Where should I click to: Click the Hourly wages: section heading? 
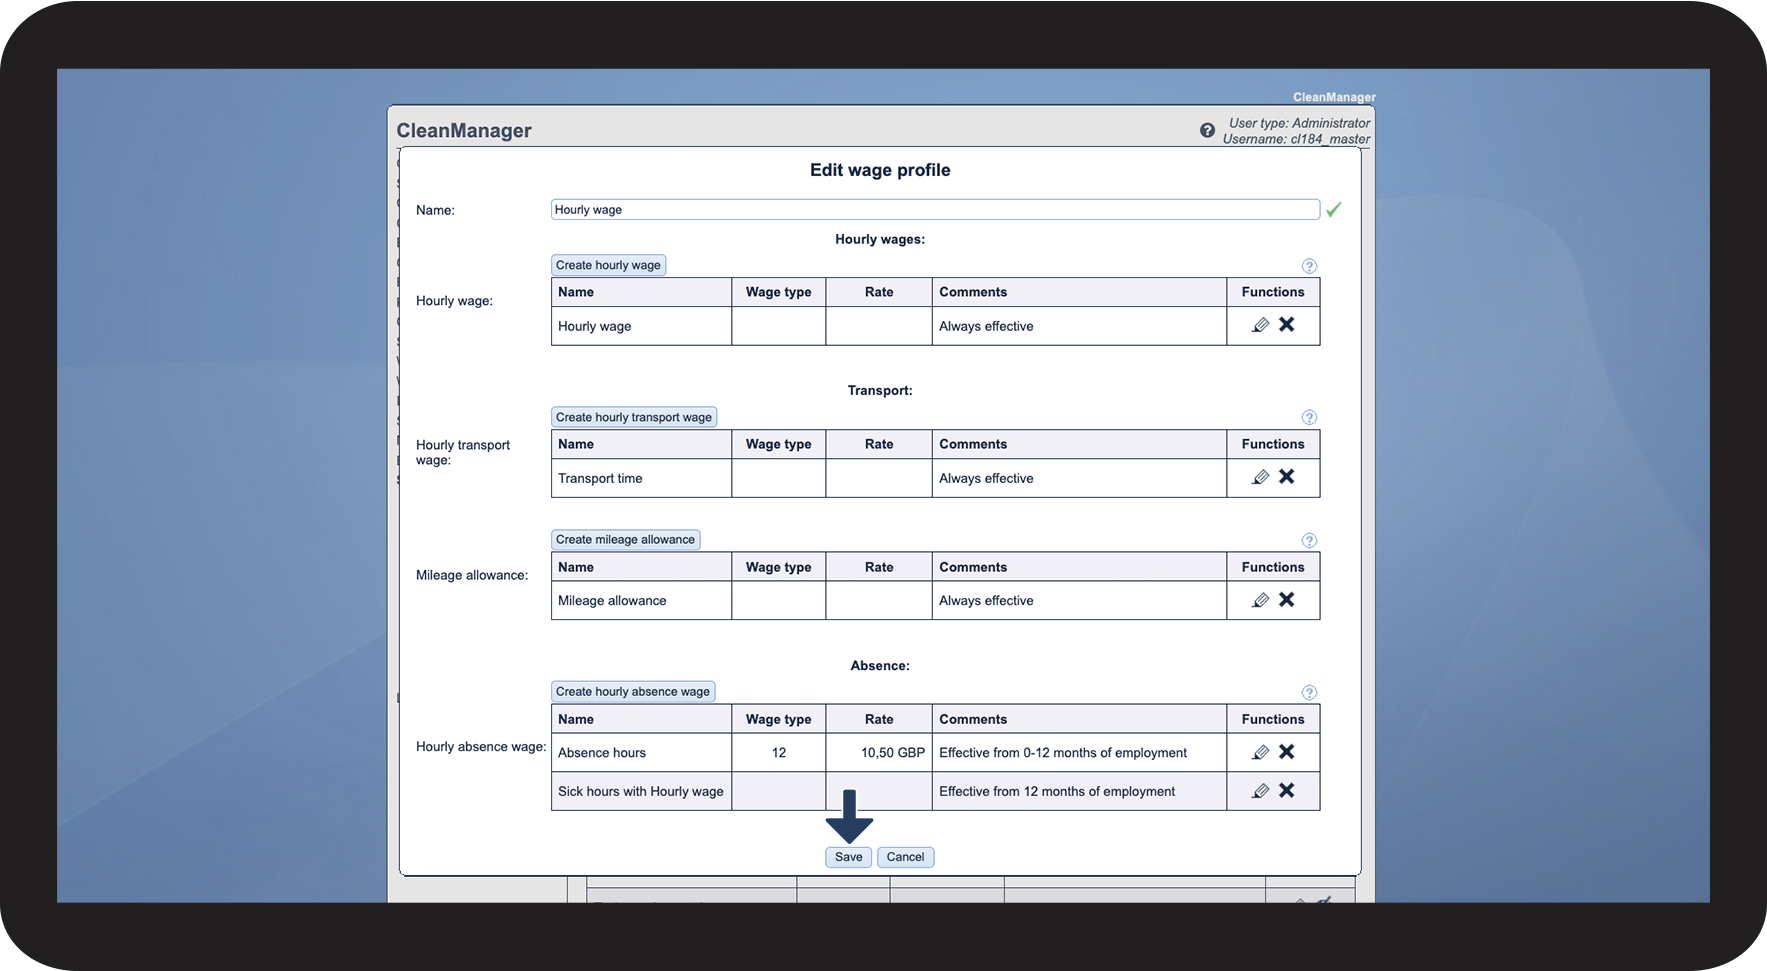tap(880, 239)
